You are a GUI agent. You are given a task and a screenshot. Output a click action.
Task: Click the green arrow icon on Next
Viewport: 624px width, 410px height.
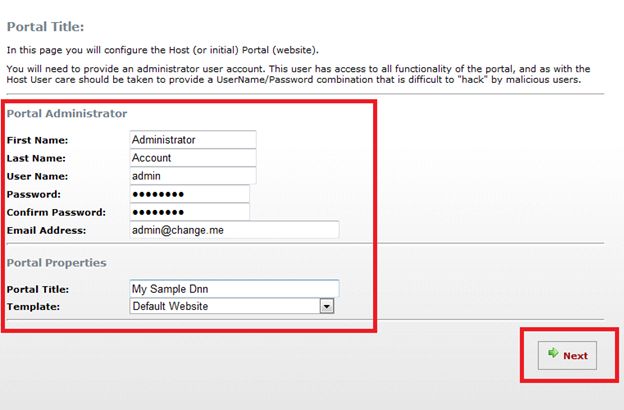click(551, 355)
